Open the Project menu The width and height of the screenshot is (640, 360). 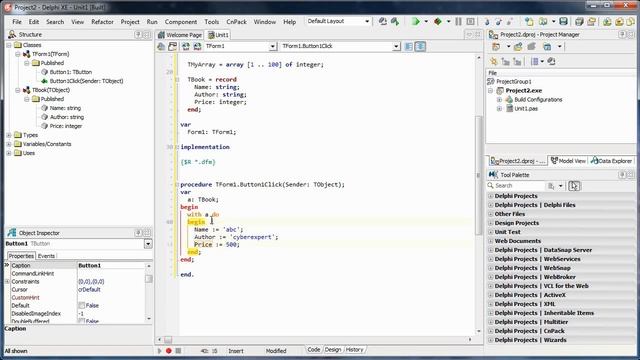point(130,22)
